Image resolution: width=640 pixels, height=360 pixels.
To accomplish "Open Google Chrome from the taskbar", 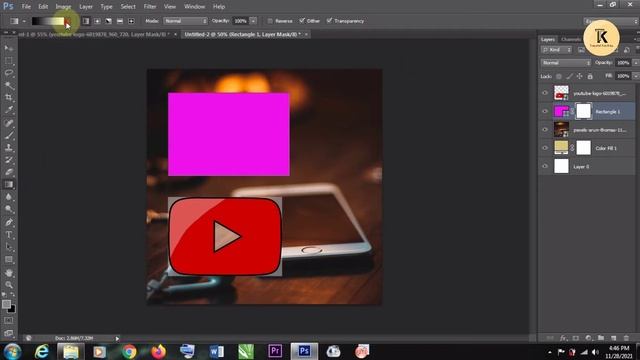I will point(129,351).
